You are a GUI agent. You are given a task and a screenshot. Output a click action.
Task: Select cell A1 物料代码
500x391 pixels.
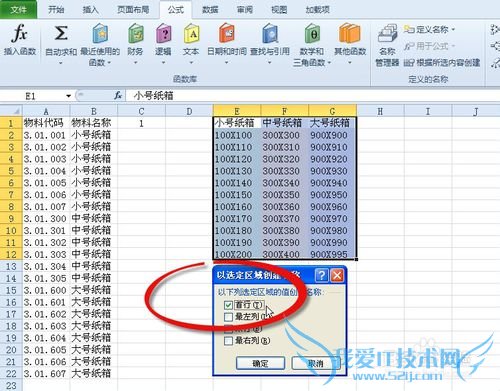coord(46,123)
